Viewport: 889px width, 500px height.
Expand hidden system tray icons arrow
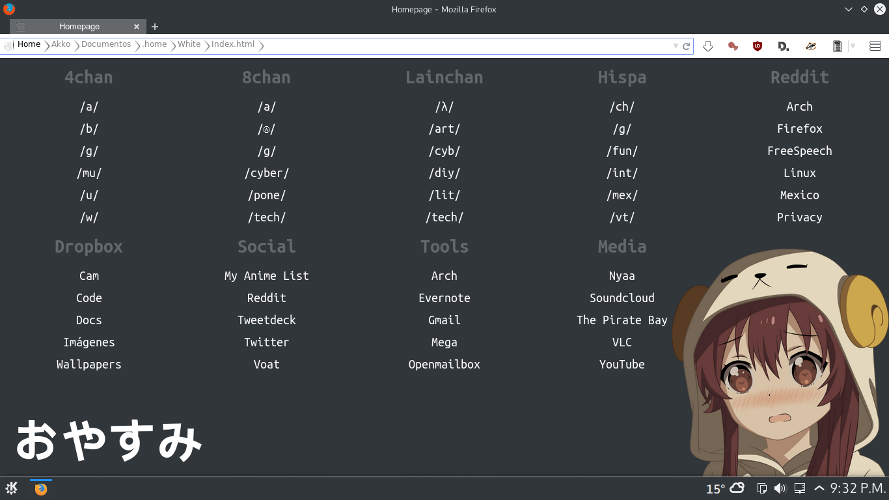tap(819, 488)
